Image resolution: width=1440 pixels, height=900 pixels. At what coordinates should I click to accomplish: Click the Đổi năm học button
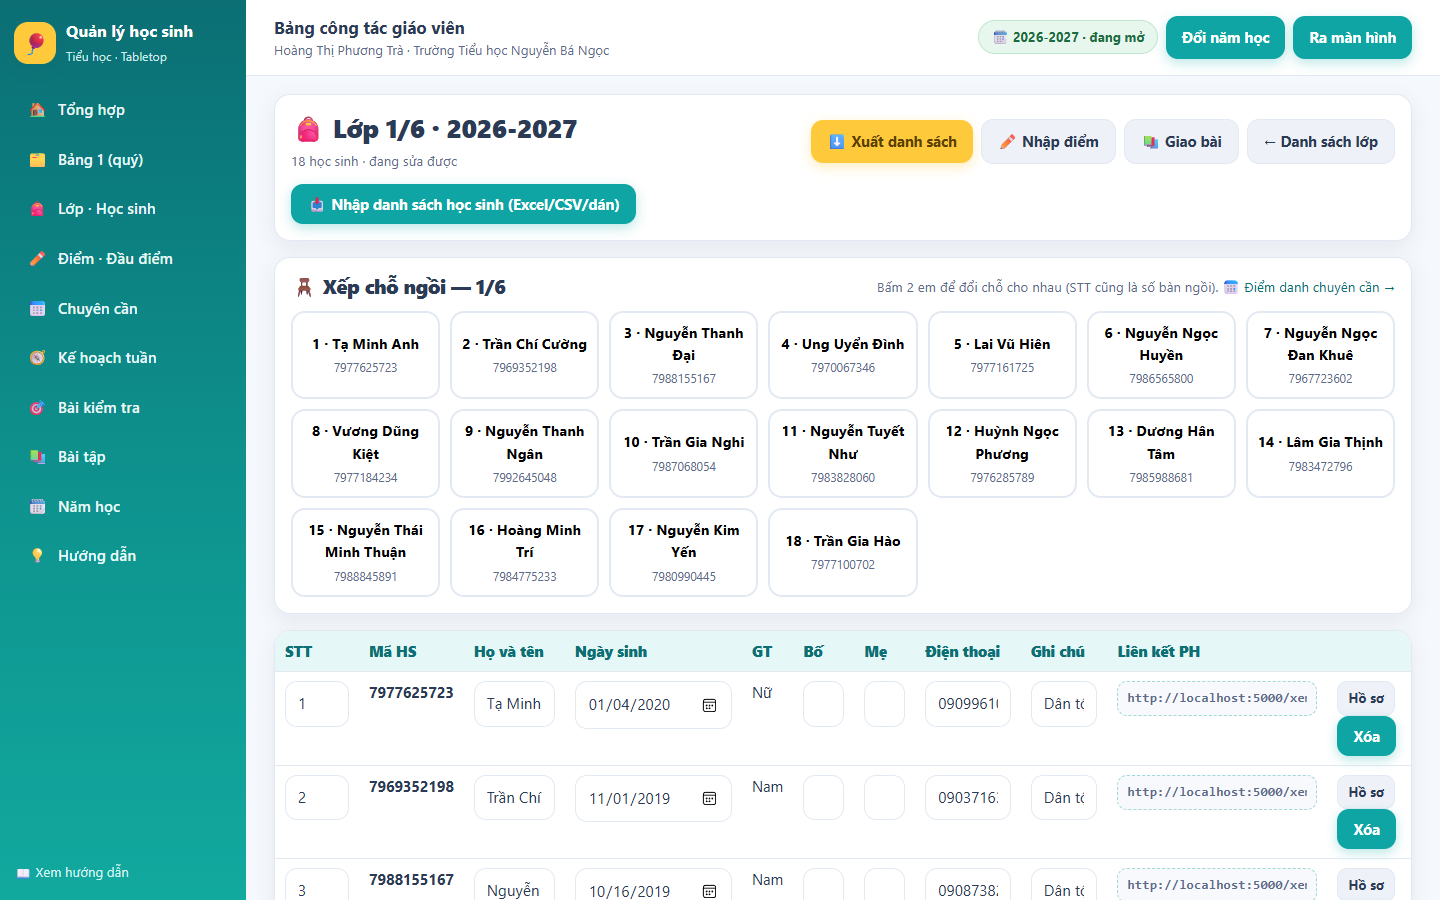point(1225,38)
